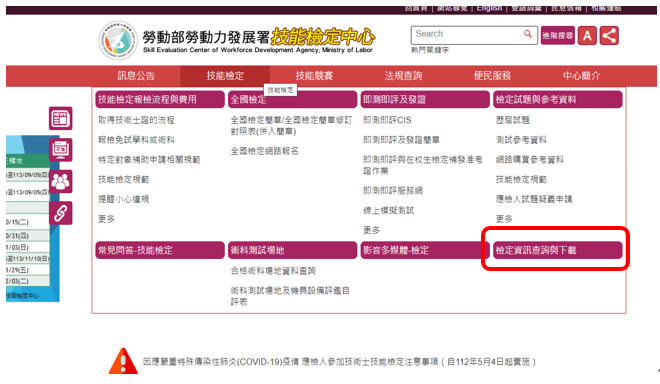Open the 技能競賽 menu

[x=314, y=76]
